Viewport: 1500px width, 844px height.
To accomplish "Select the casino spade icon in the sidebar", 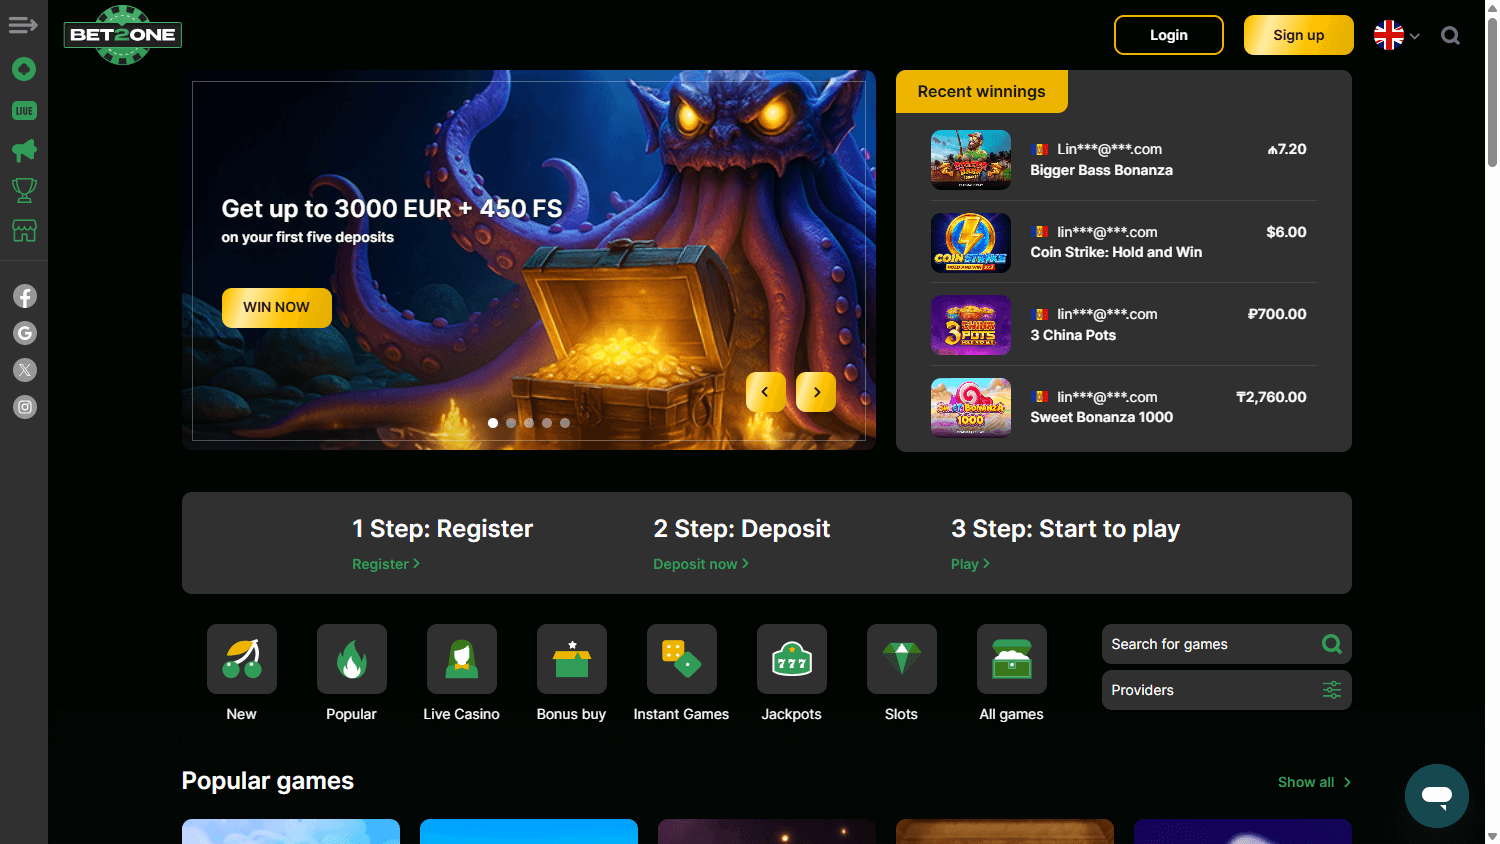I will (24, 69).
